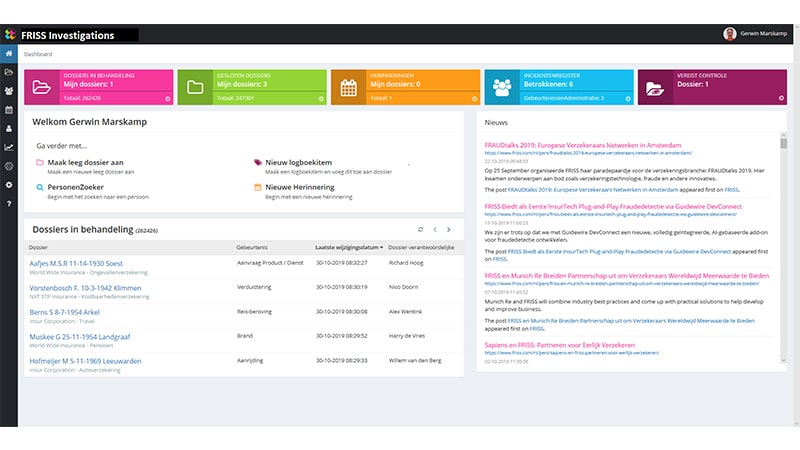Open Sapiens en FRISS news headline

click(x=559, y=345)
